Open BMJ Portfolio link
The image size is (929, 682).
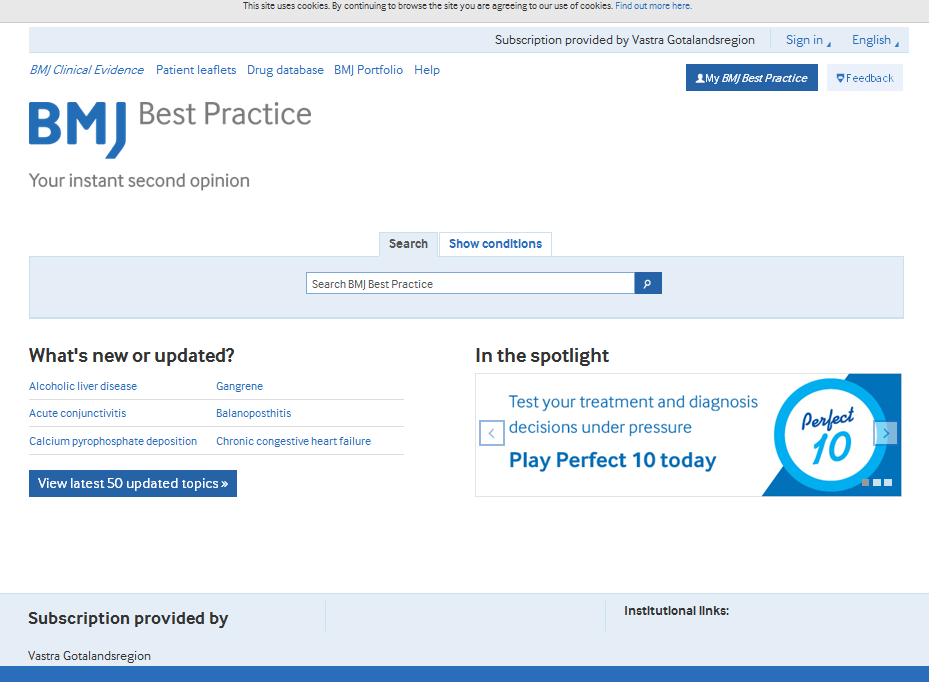pos(369,70)
